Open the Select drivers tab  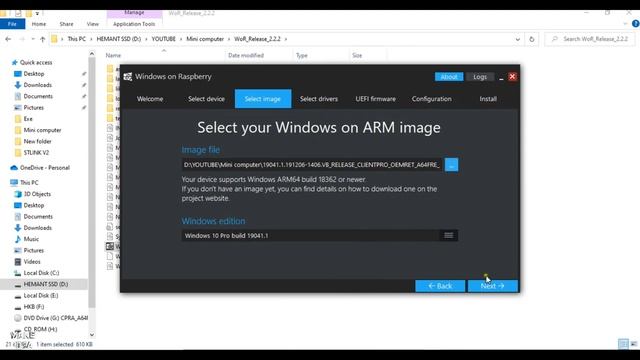point(319,99)
